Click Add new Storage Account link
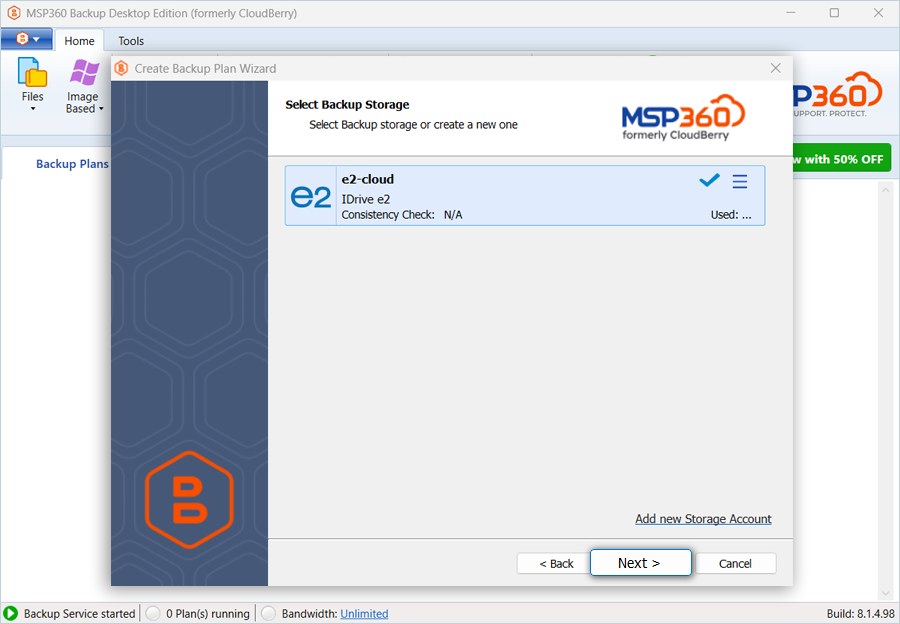Image resolution: width=900 pixels, height=624 pixels. 703,519
